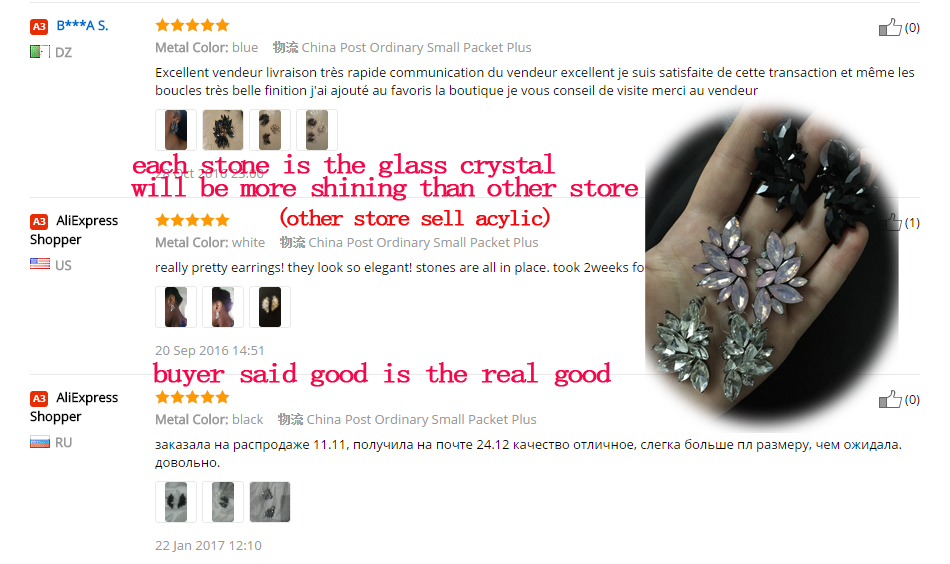The height and width of the screenshot is (564, 950).
Task: Click the A3 badge next to B***A S.
Action: pos(39,27)
